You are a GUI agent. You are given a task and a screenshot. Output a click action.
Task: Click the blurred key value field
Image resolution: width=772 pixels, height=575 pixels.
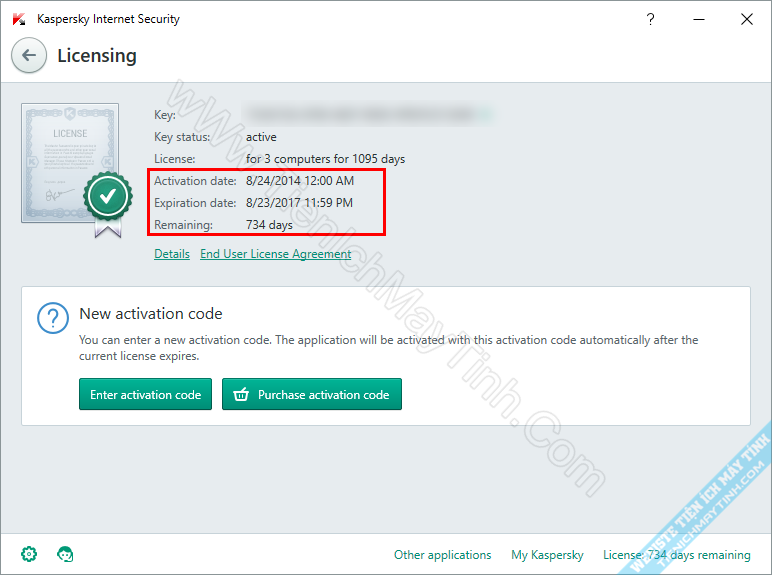pos(367,114)
